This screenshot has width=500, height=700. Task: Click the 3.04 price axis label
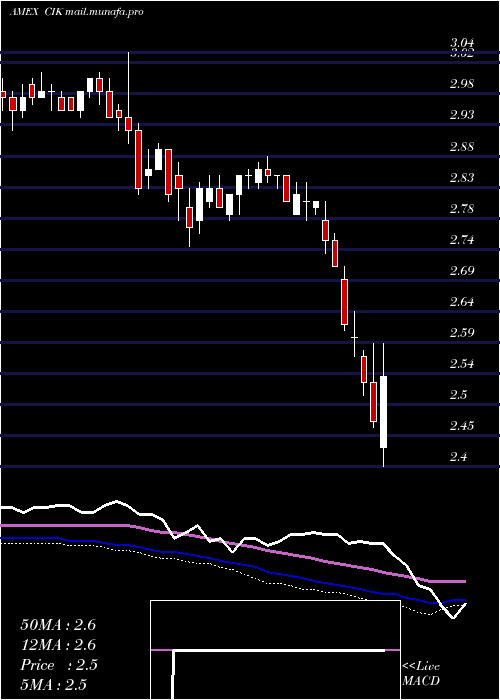point(462,43)
